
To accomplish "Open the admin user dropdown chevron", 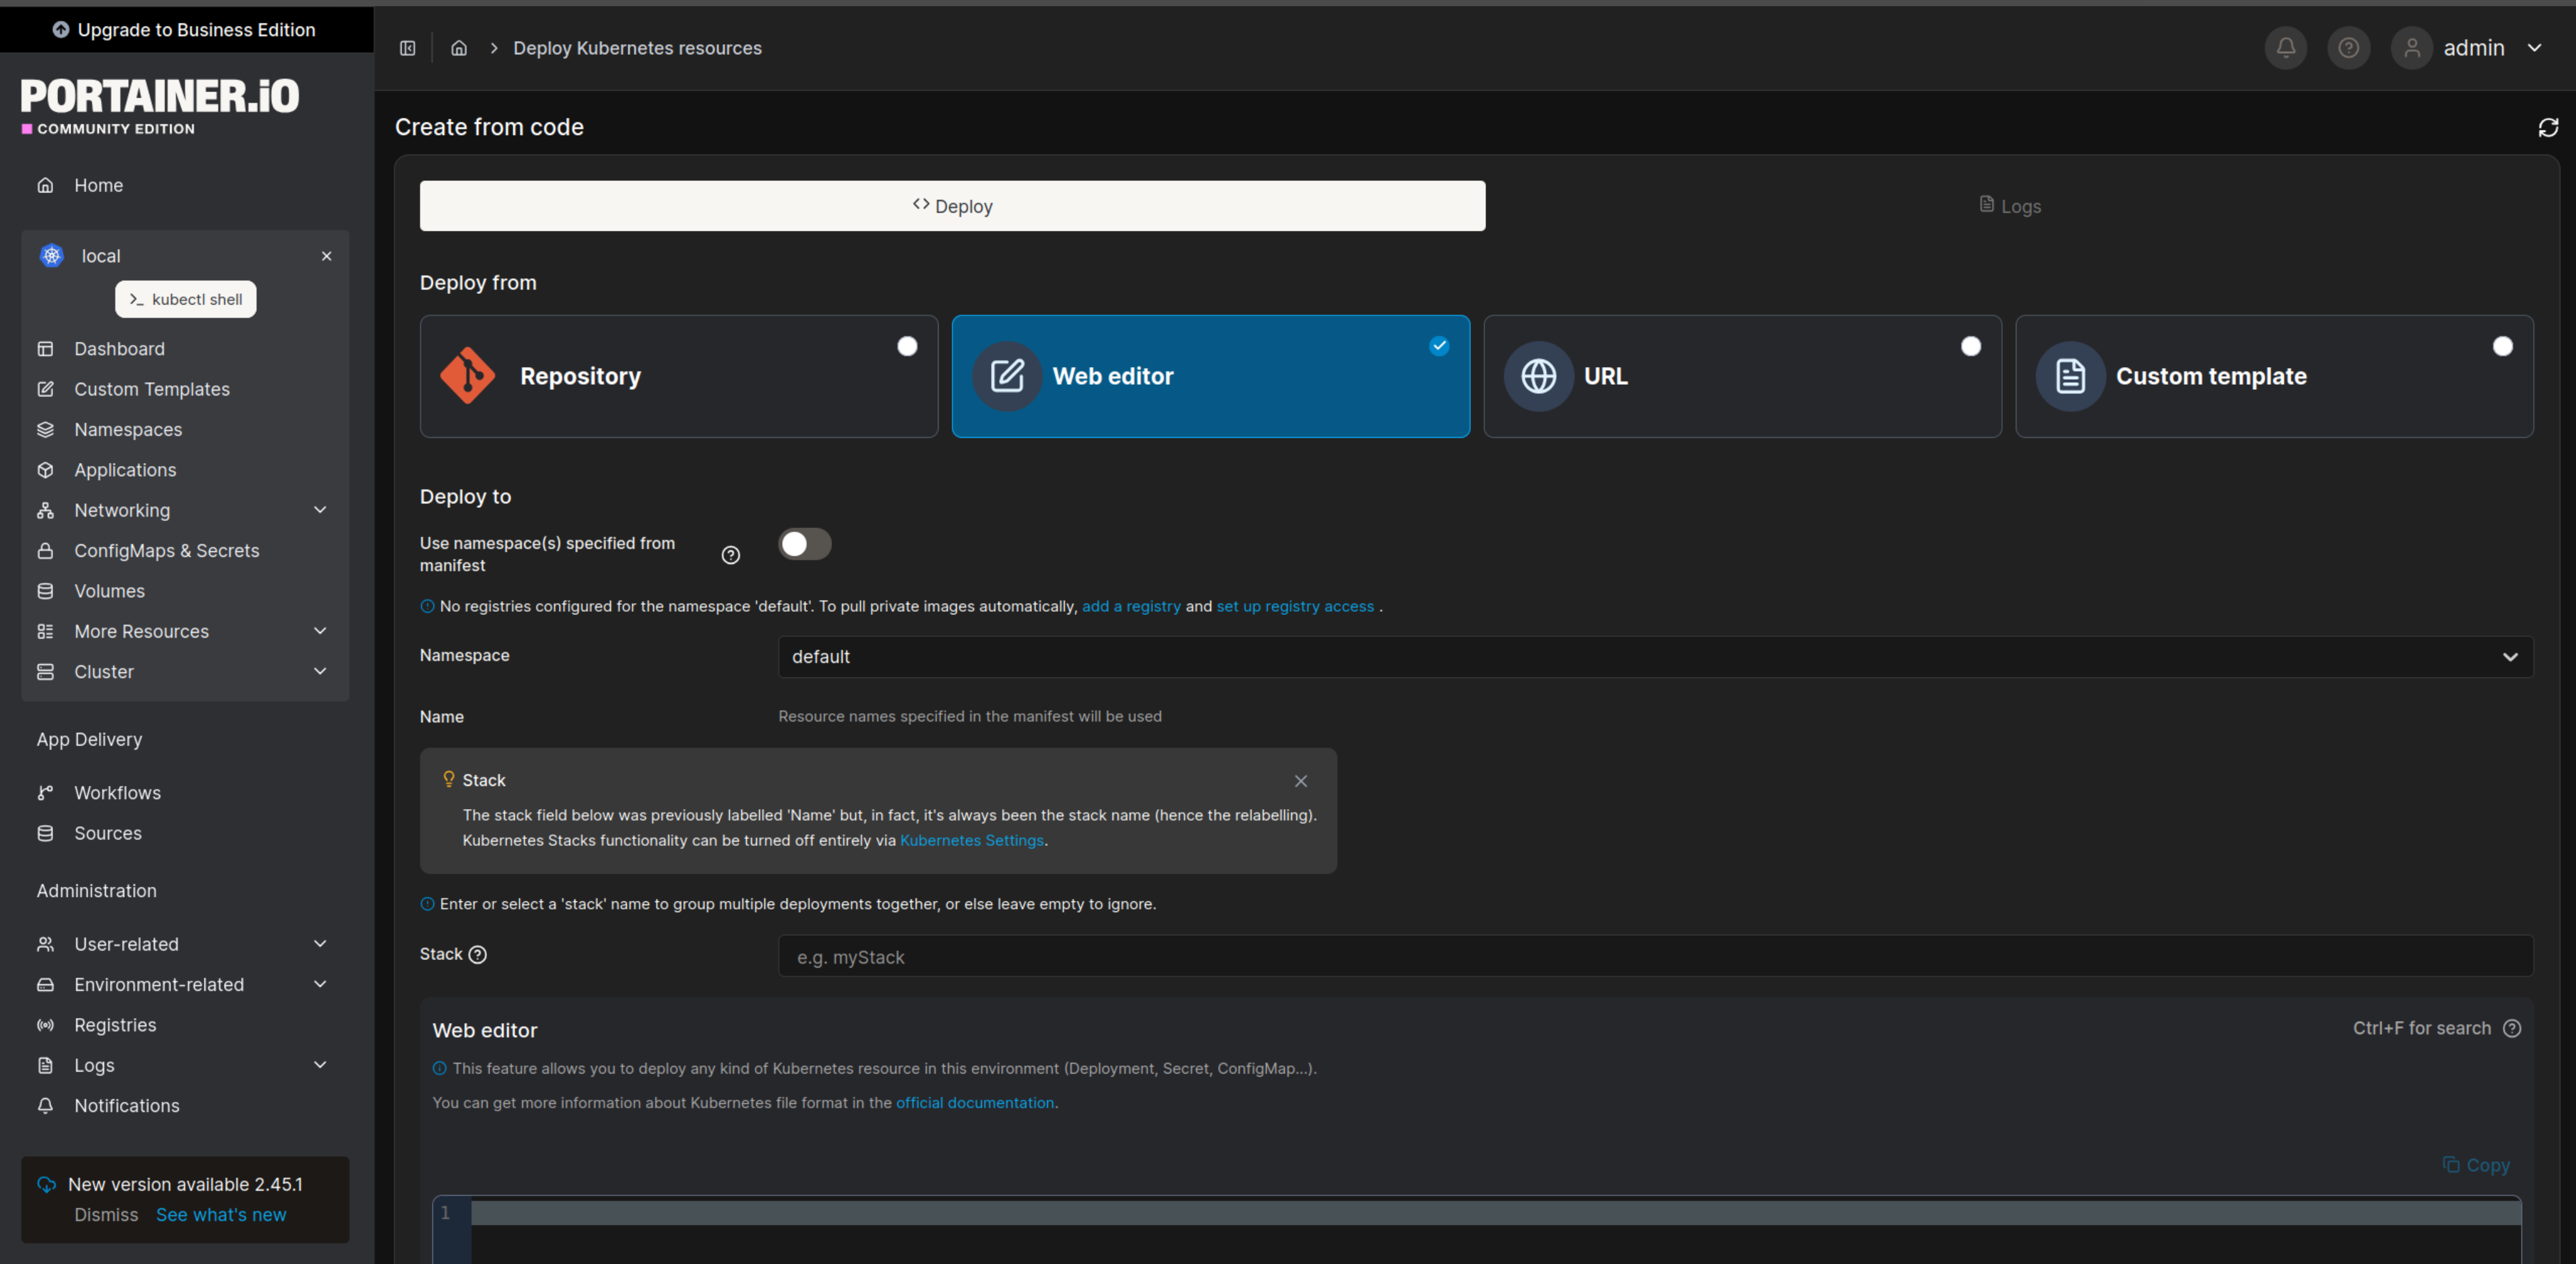I will tap(2535, 48).
